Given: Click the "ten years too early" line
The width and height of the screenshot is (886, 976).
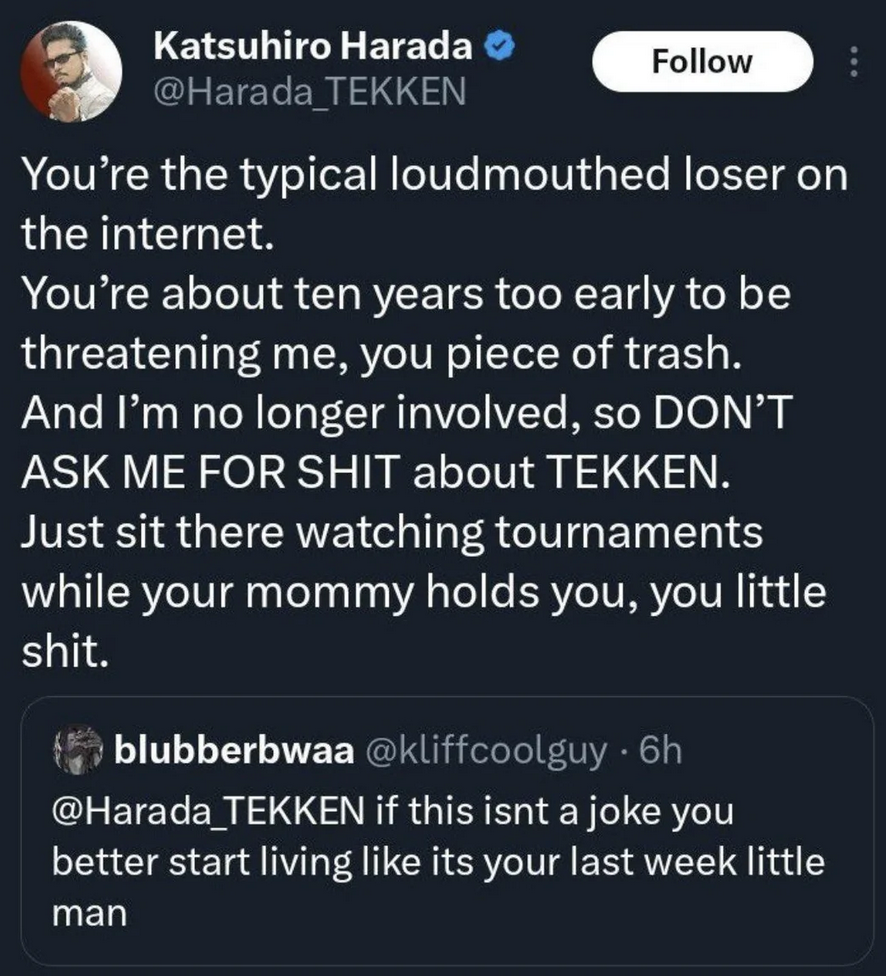Looking at the screenshot, I should click(x=407, y=294).
